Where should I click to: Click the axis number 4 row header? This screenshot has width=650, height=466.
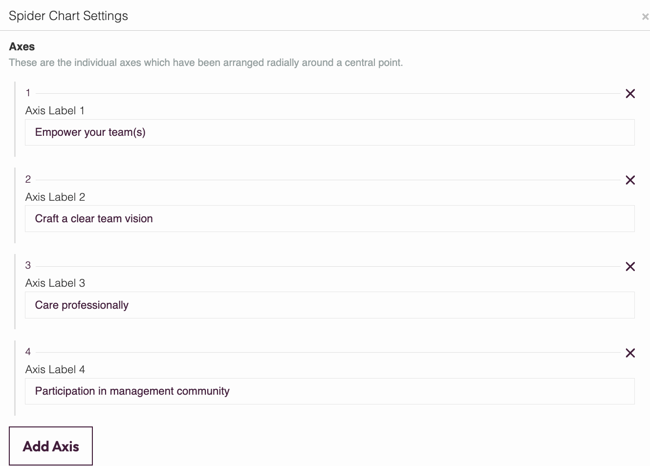(x=28, y=352)
